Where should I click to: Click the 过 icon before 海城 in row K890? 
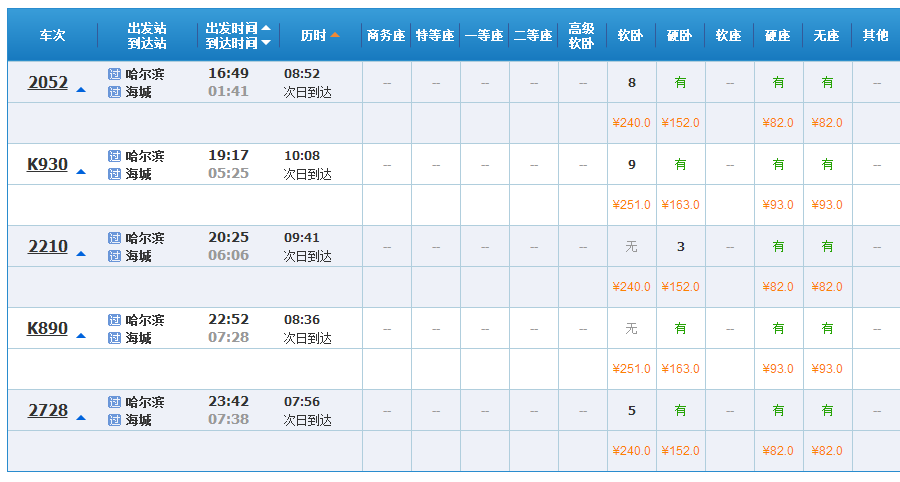pyautogui.click(x=114, y=338)
